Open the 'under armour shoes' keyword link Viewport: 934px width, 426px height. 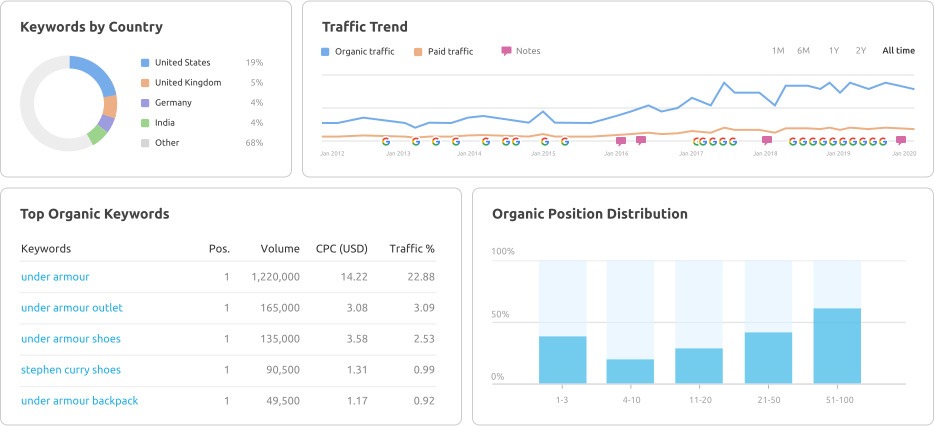pyautogui.click(x=71, y=338)
